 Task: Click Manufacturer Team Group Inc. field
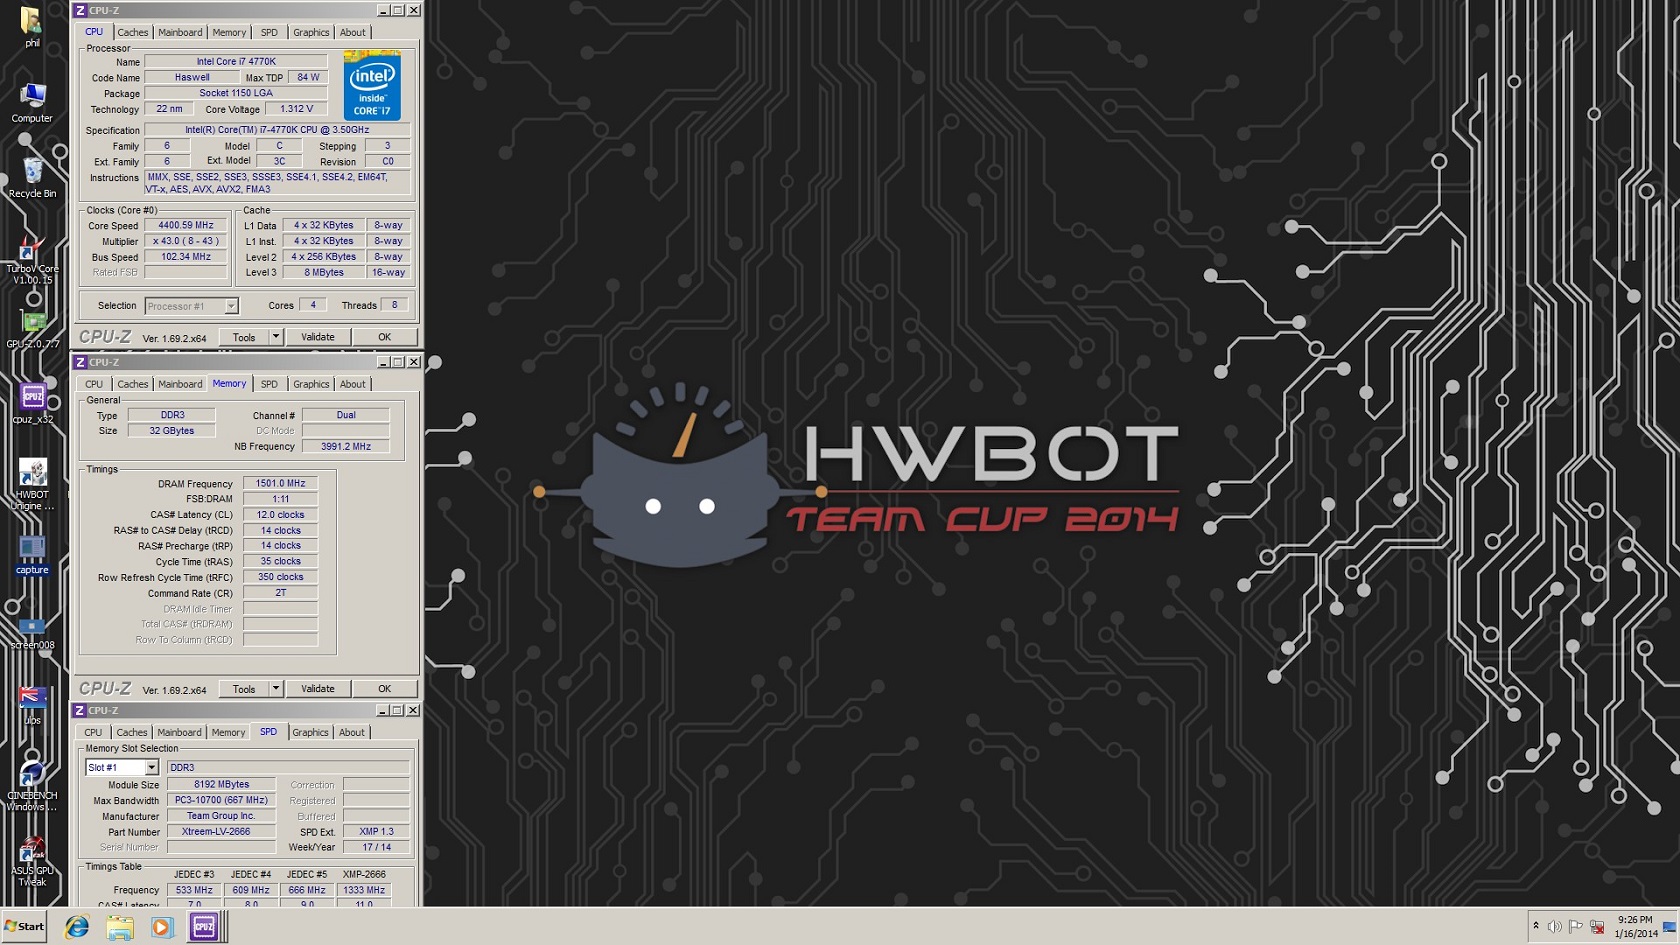tap(222, 816)
